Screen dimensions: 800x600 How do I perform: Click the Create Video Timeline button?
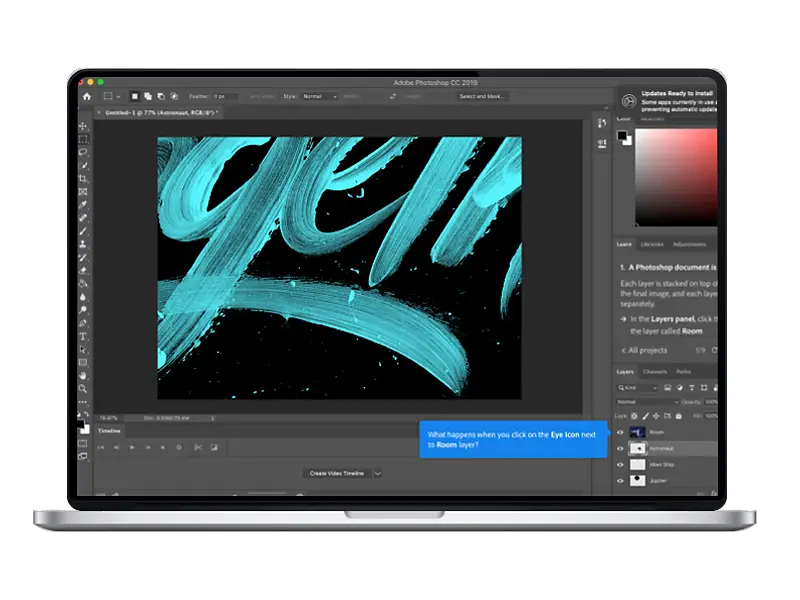click(337, 473)
